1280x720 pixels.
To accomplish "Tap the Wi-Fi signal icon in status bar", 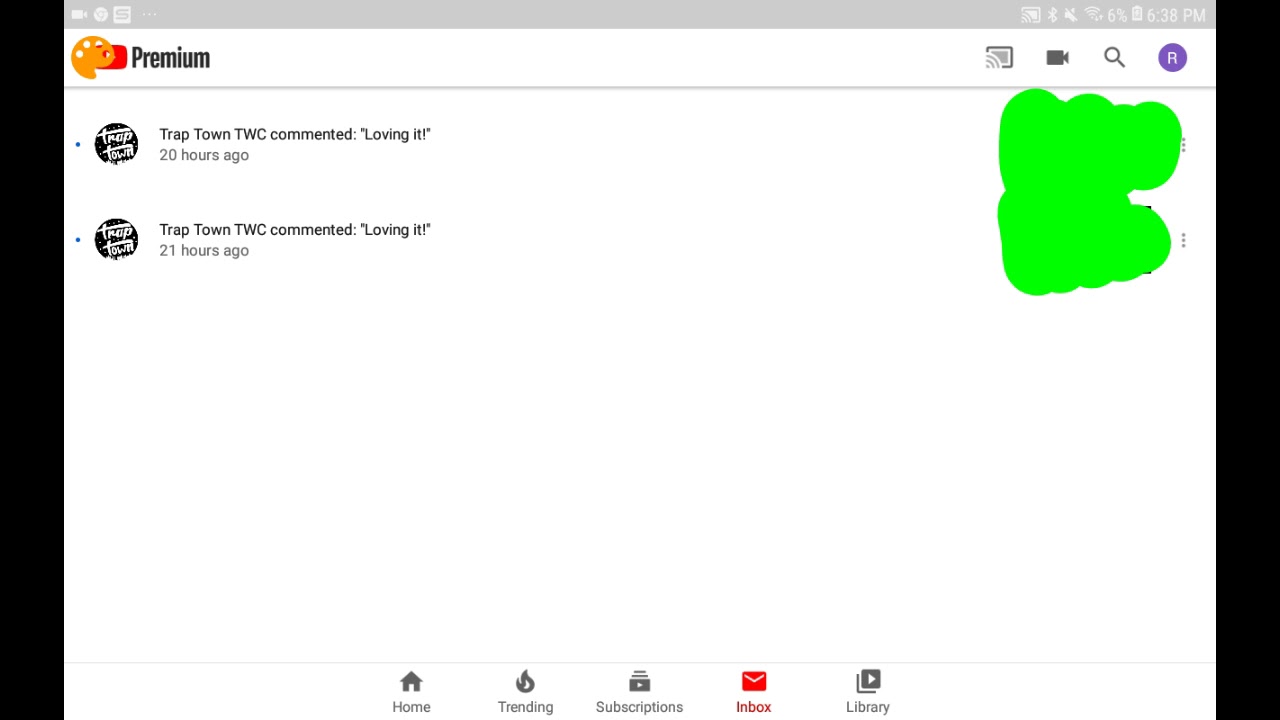I will click(x=1093, y=15).
